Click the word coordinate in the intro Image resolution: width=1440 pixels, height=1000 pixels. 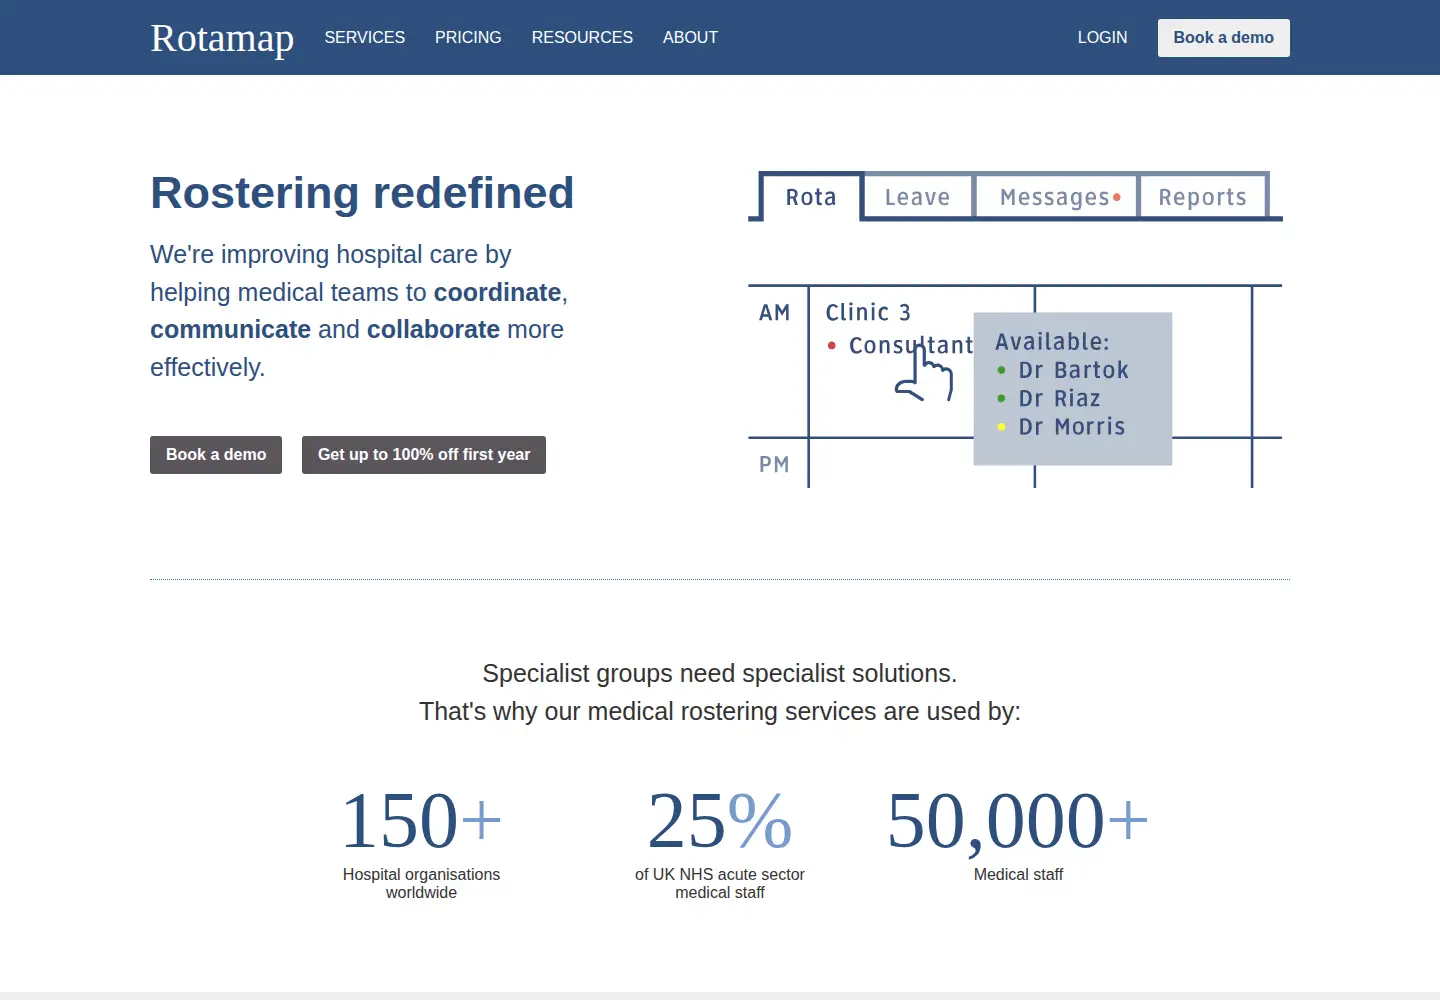click(x=497, y=292)
